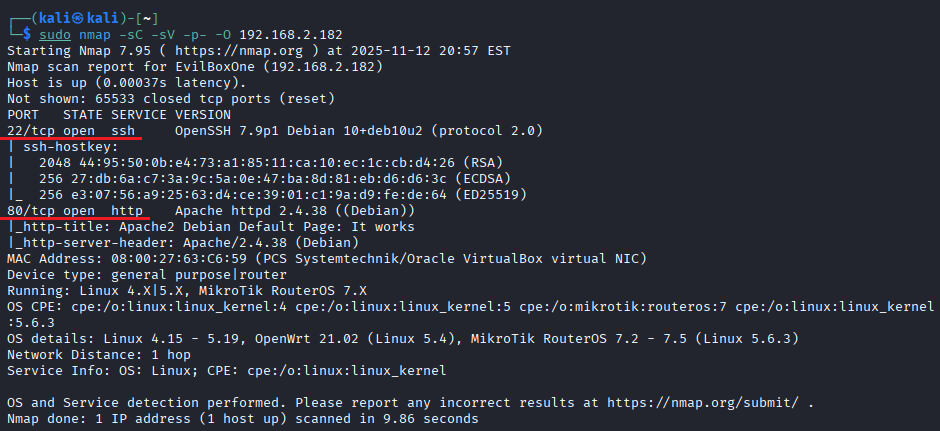Click the target IP ending the command line
940x431 pixels.
click(294, 33)
